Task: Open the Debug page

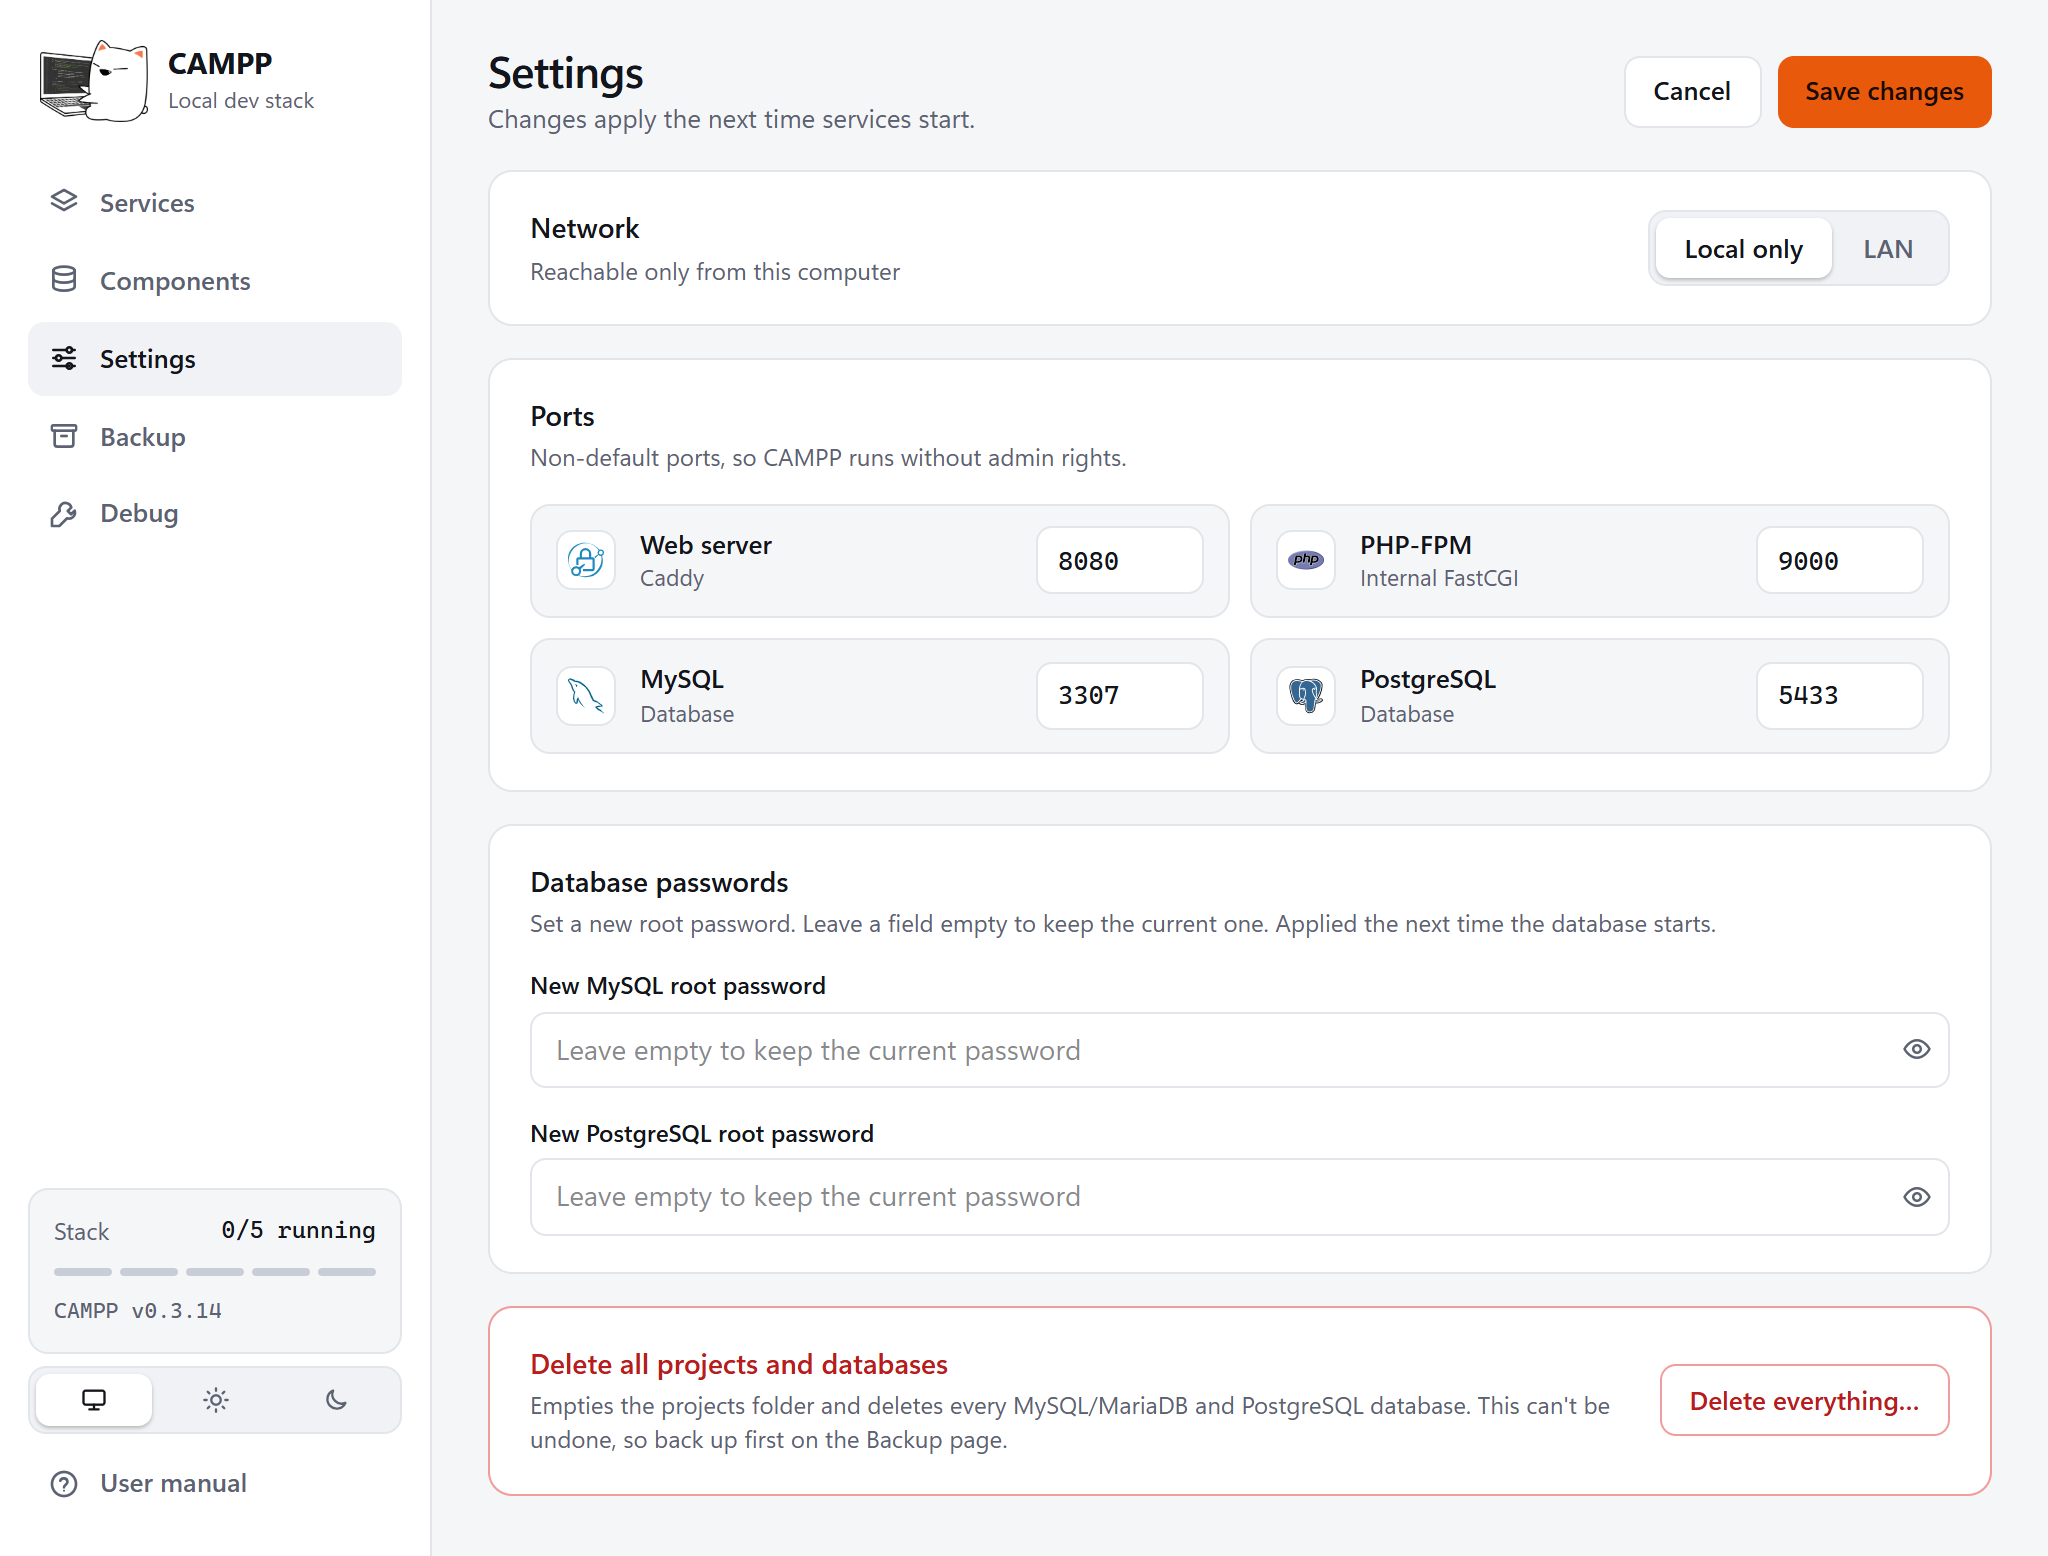Action: click(215, 514)
